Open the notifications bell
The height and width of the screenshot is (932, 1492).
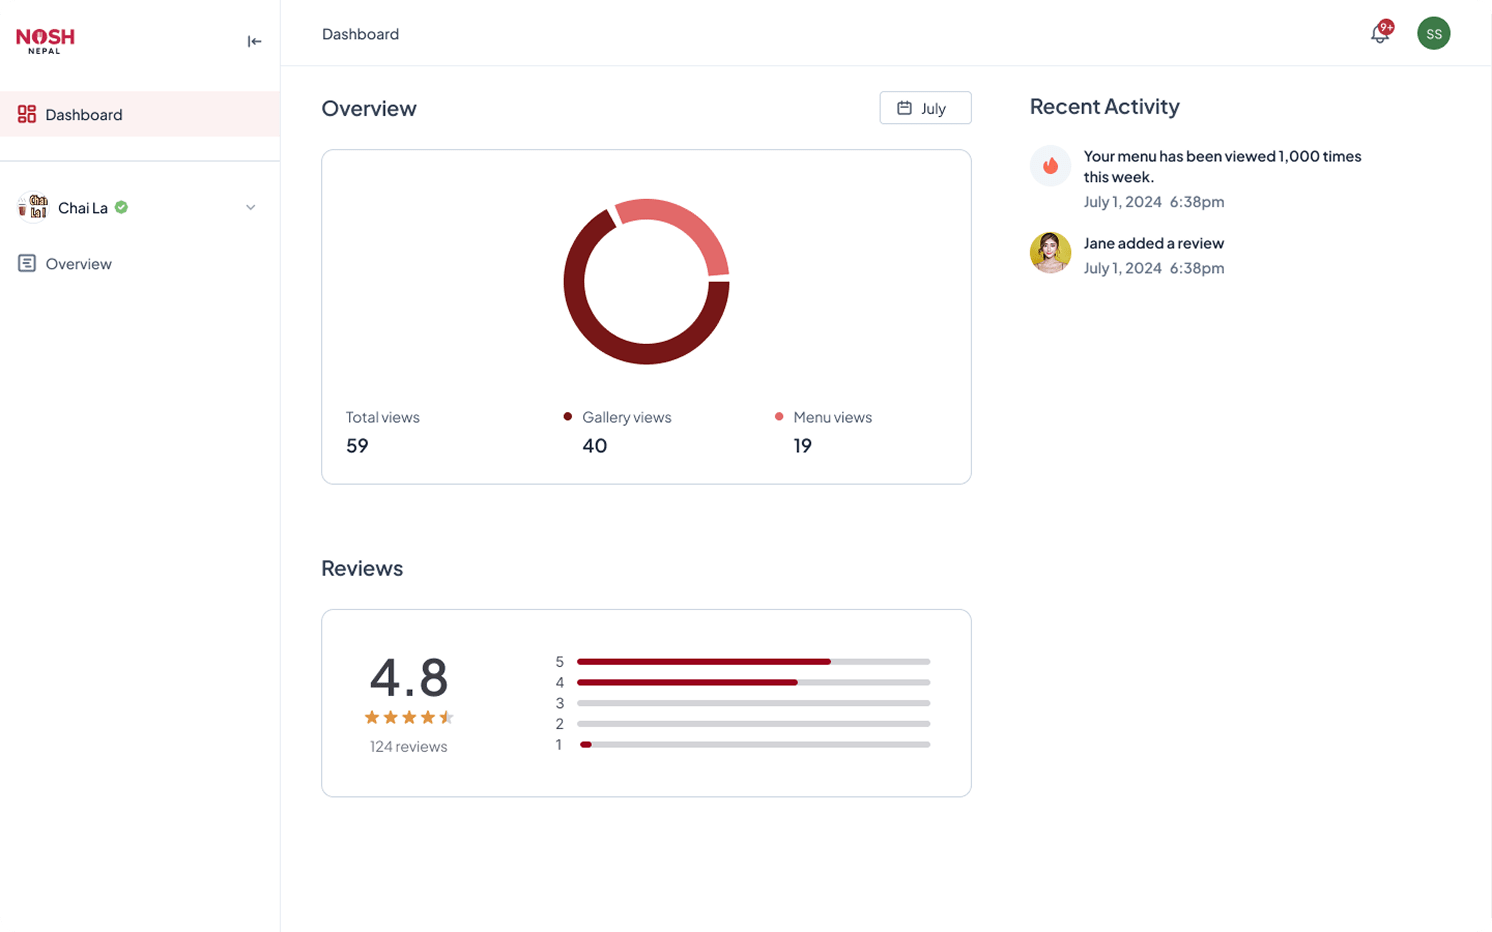[1379, 34]
